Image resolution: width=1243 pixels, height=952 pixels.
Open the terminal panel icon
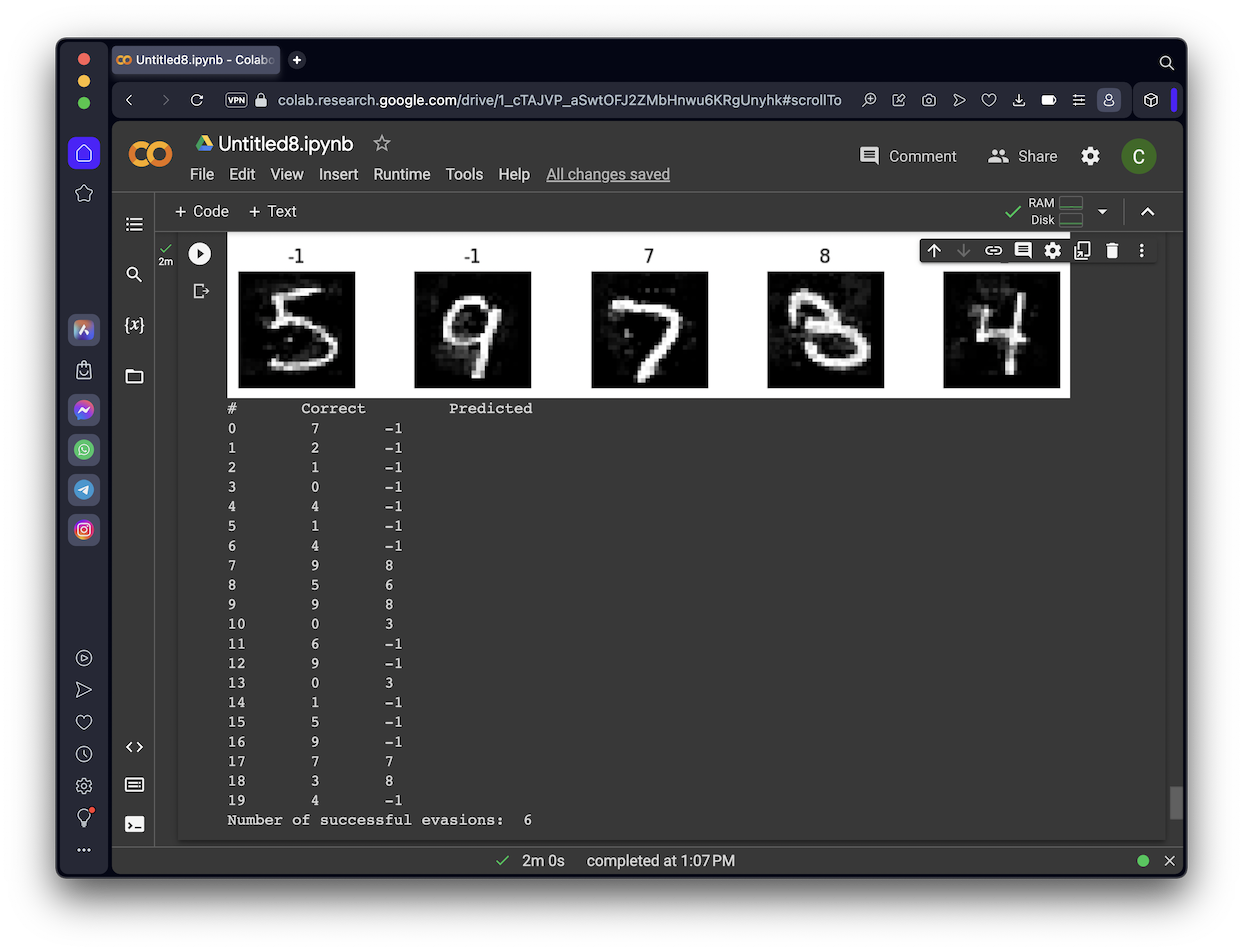134,824
